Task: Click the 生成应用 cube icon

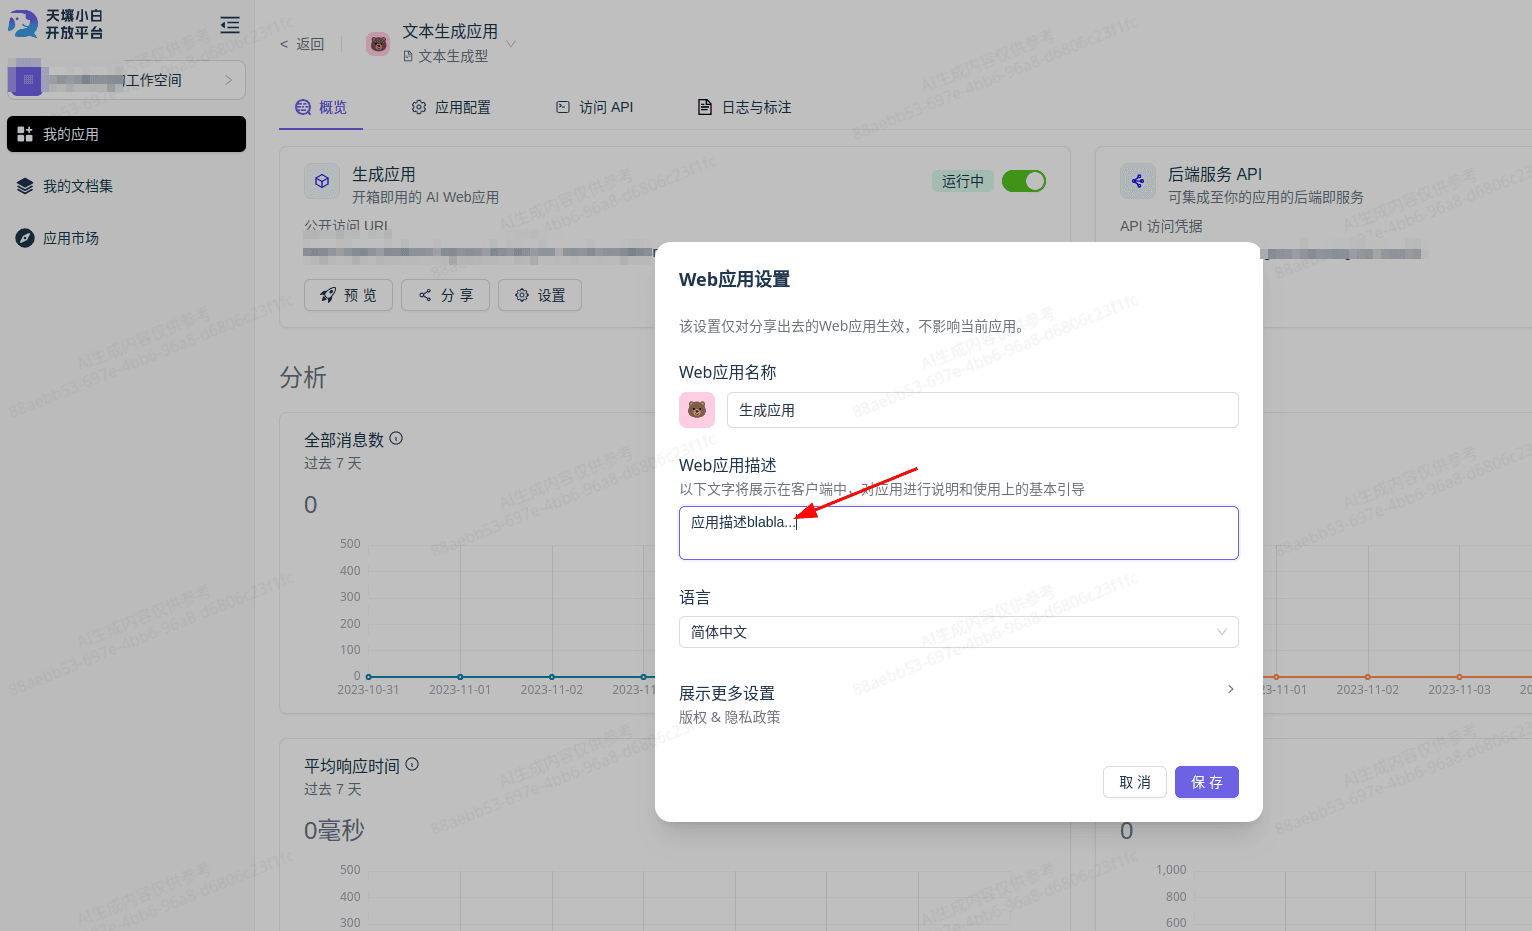Action: (322, 182)
